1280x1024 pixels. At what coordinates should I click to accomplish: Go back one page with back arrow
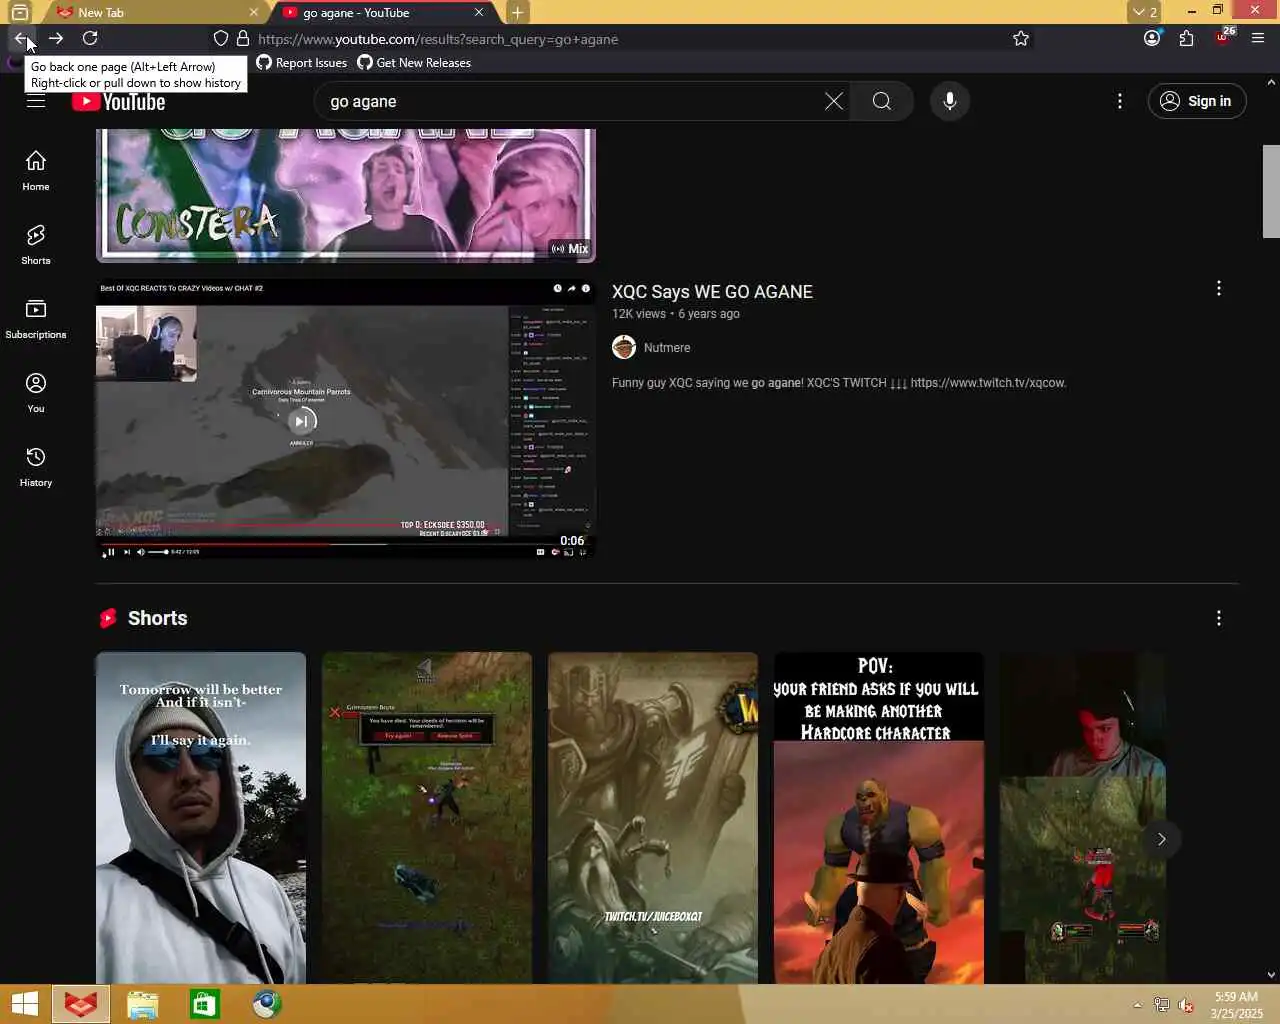(21, 38)
